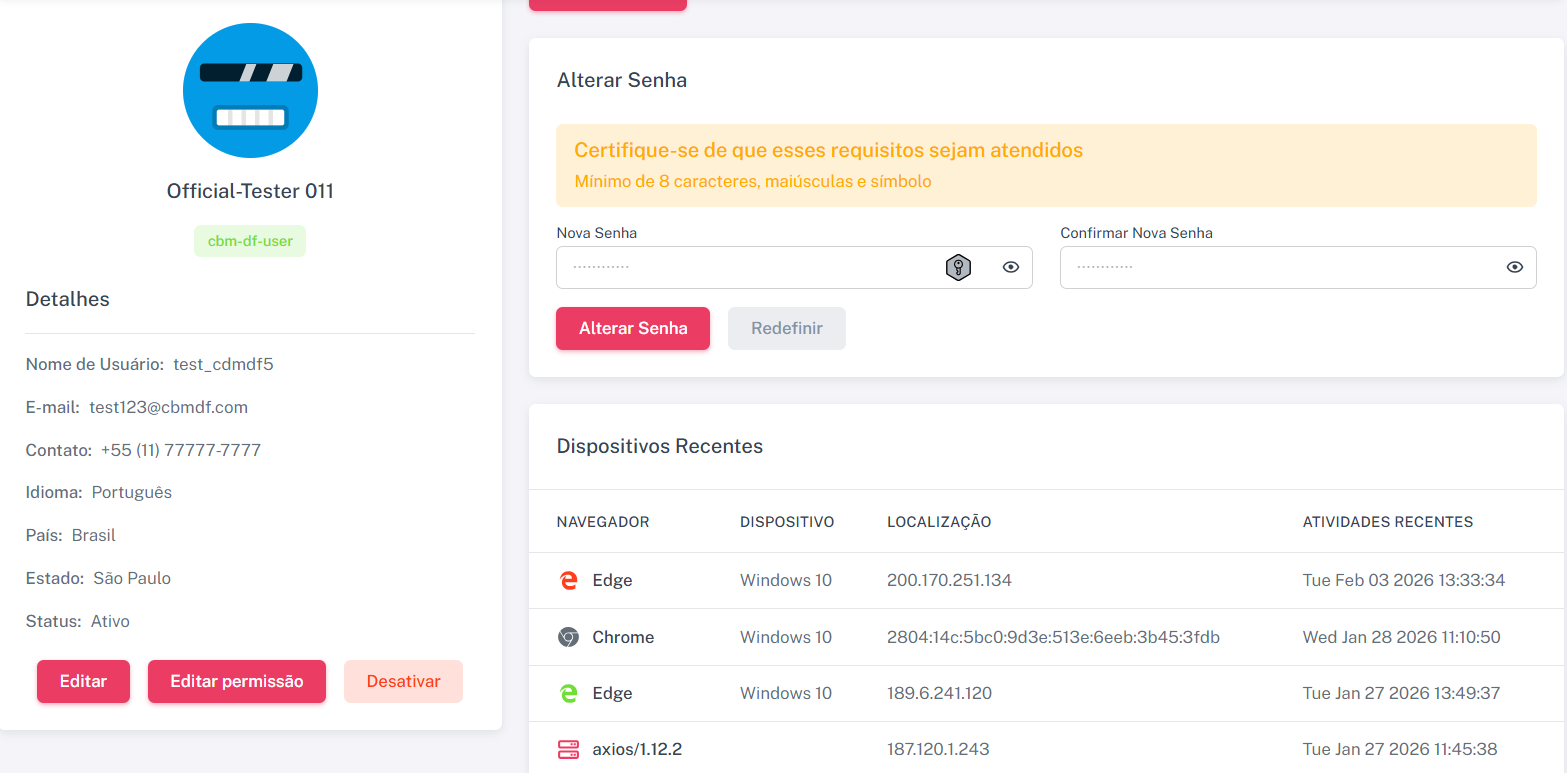The image size is (1567, 773).
Task: Click the username test_cdmdf5
Action: click(x=223, y=364)
